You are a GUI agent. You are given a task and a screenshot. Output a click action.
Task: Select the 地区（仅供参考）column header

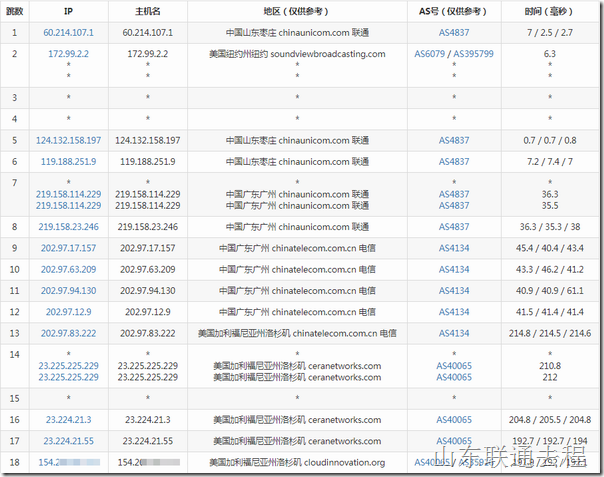[297, 12]
